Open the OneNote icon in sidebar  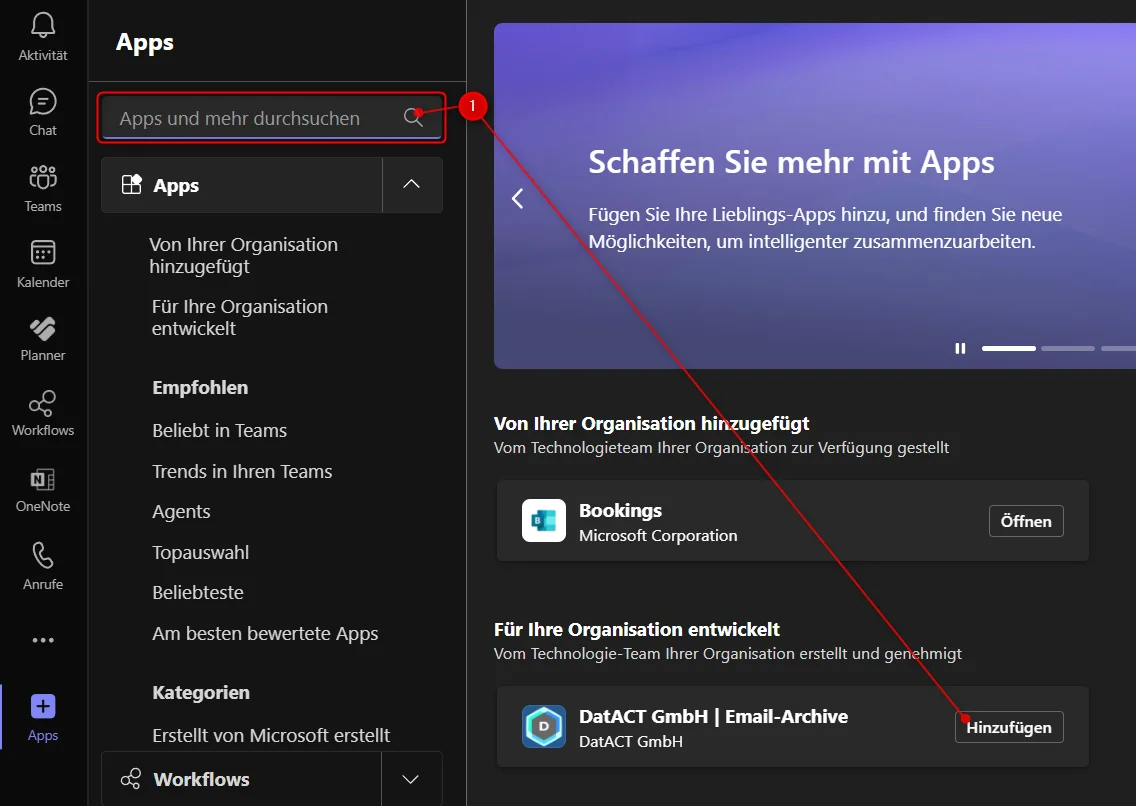[43, 479]
